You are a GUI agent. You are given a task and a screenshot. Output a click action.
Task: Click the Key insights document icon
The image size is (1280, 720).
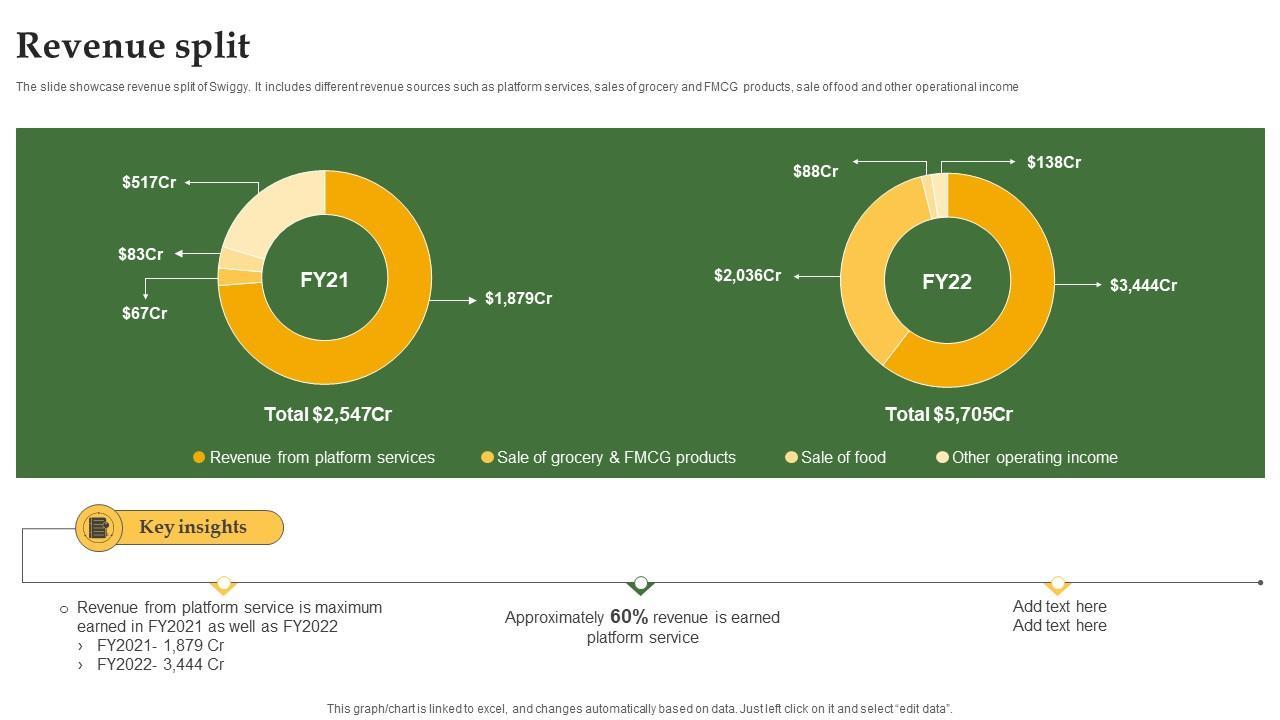(98, 527)
